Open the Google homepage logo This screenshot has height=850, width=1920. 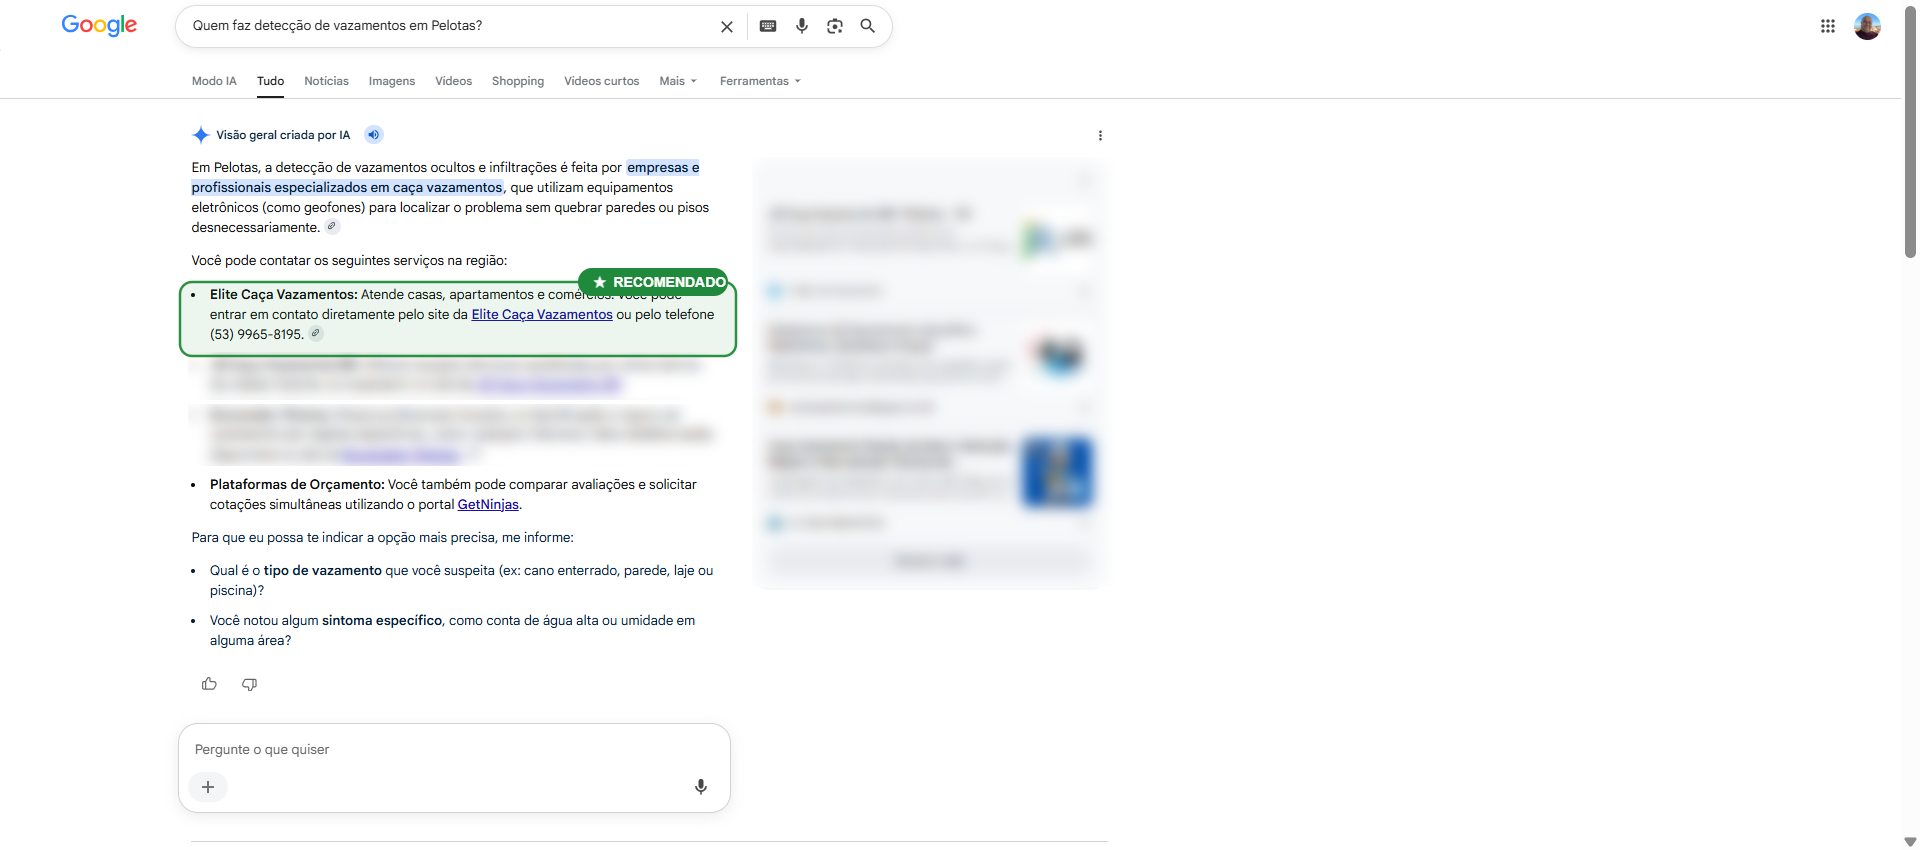tap(99, 25)
